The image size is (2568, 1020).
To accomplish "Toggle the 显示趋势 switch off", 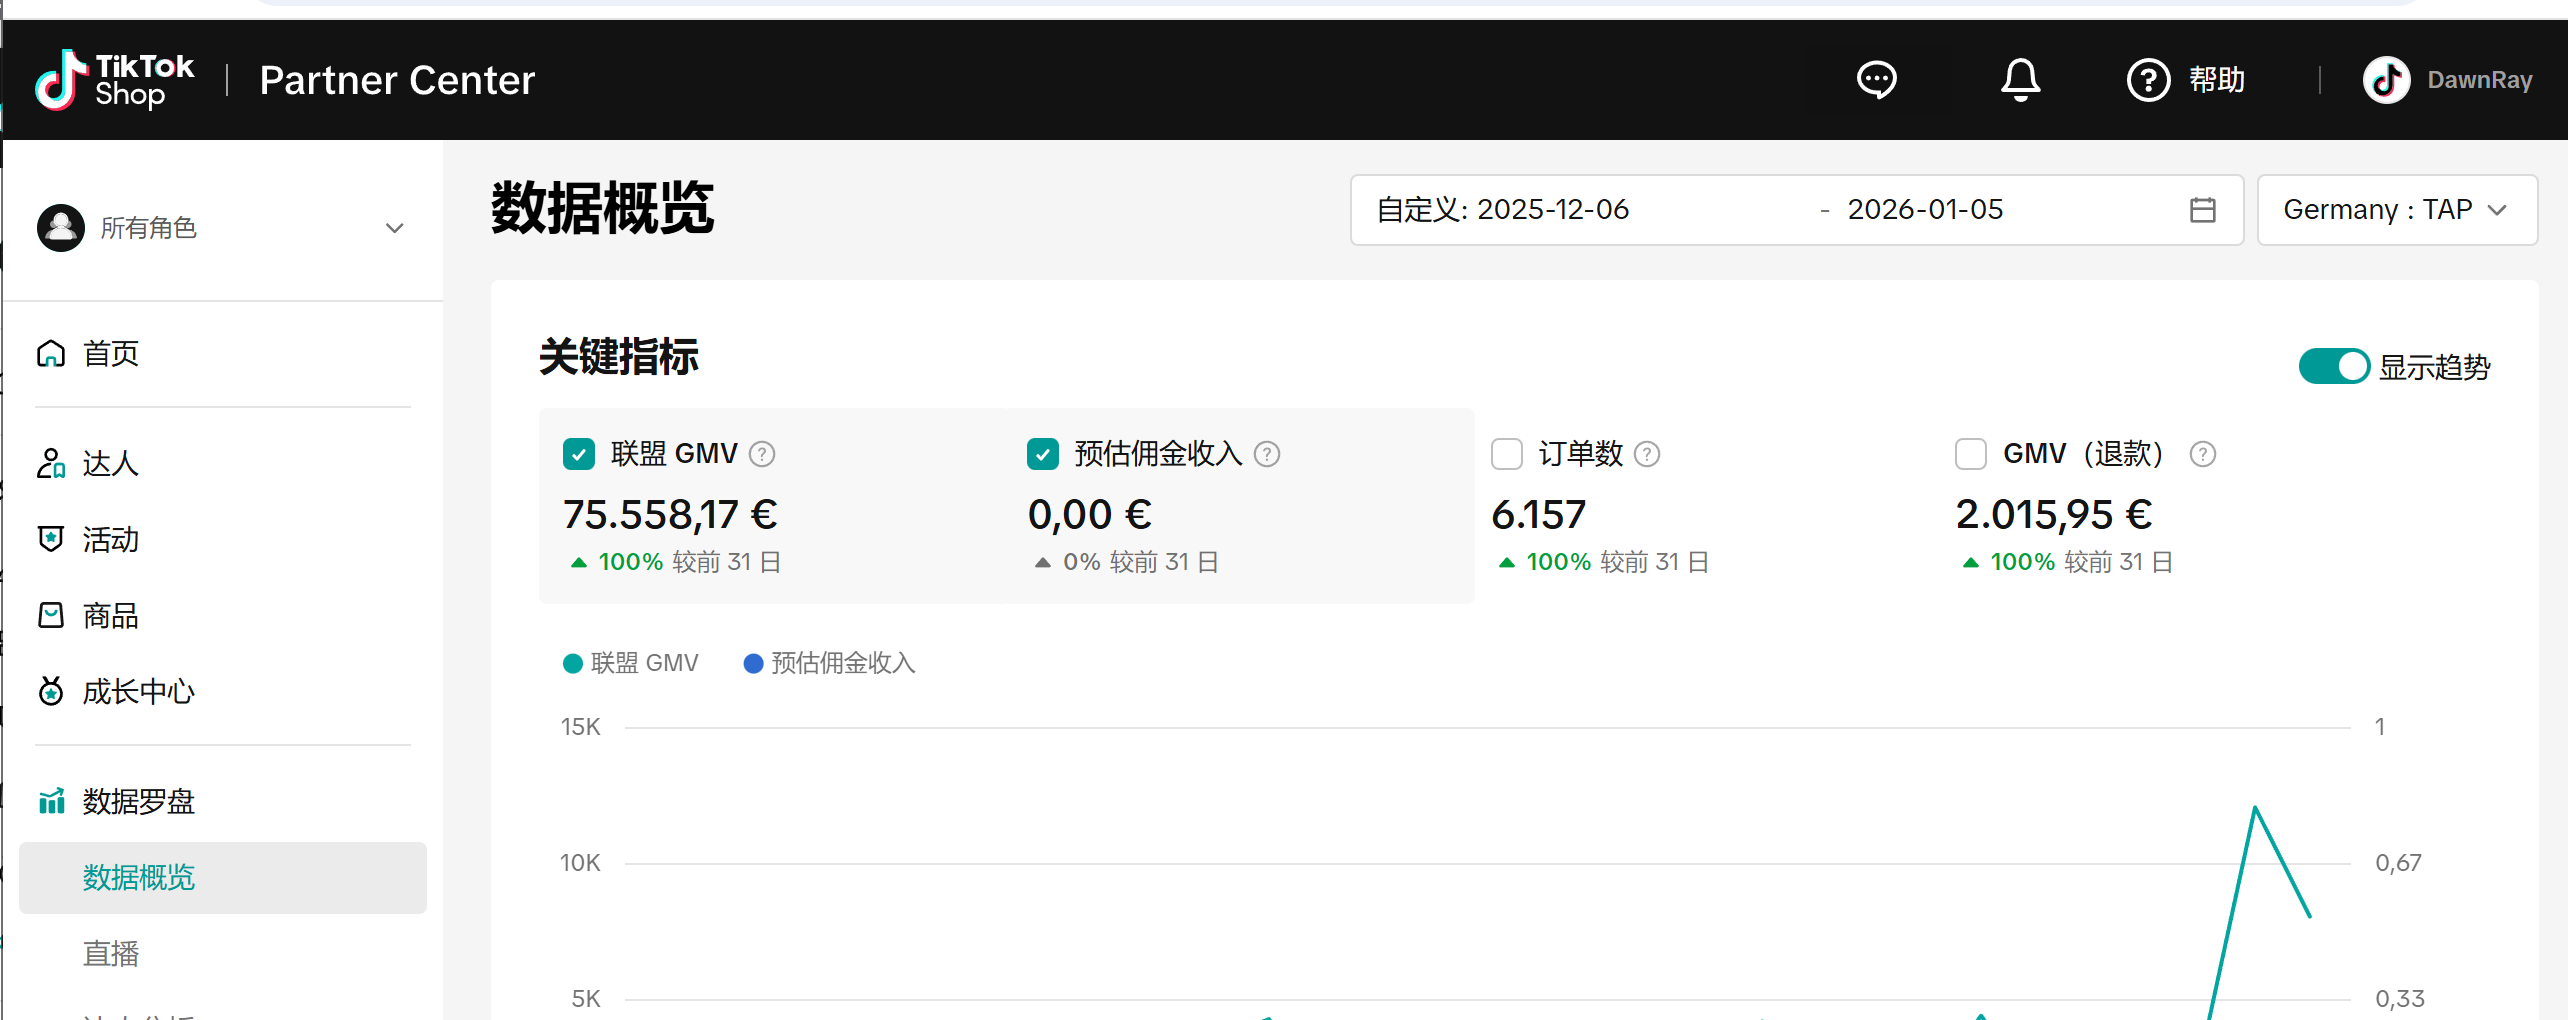I will 2334,366.
